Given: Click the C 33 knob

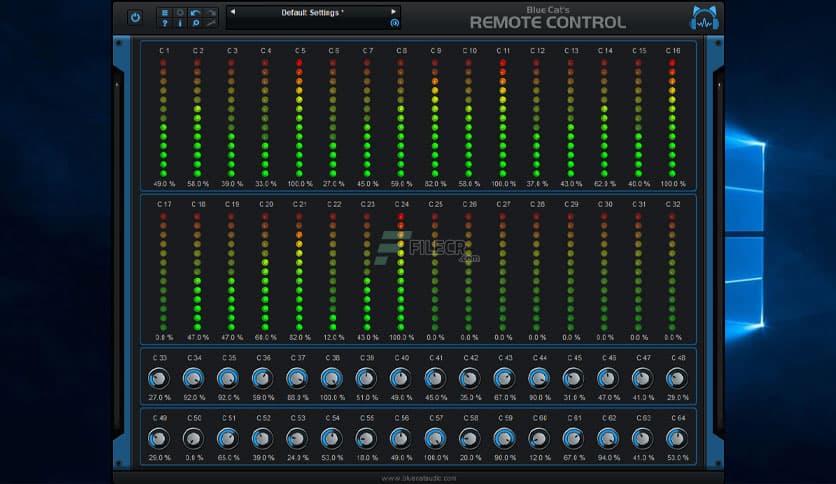Looking at the screenshot, I should point(158,378).
